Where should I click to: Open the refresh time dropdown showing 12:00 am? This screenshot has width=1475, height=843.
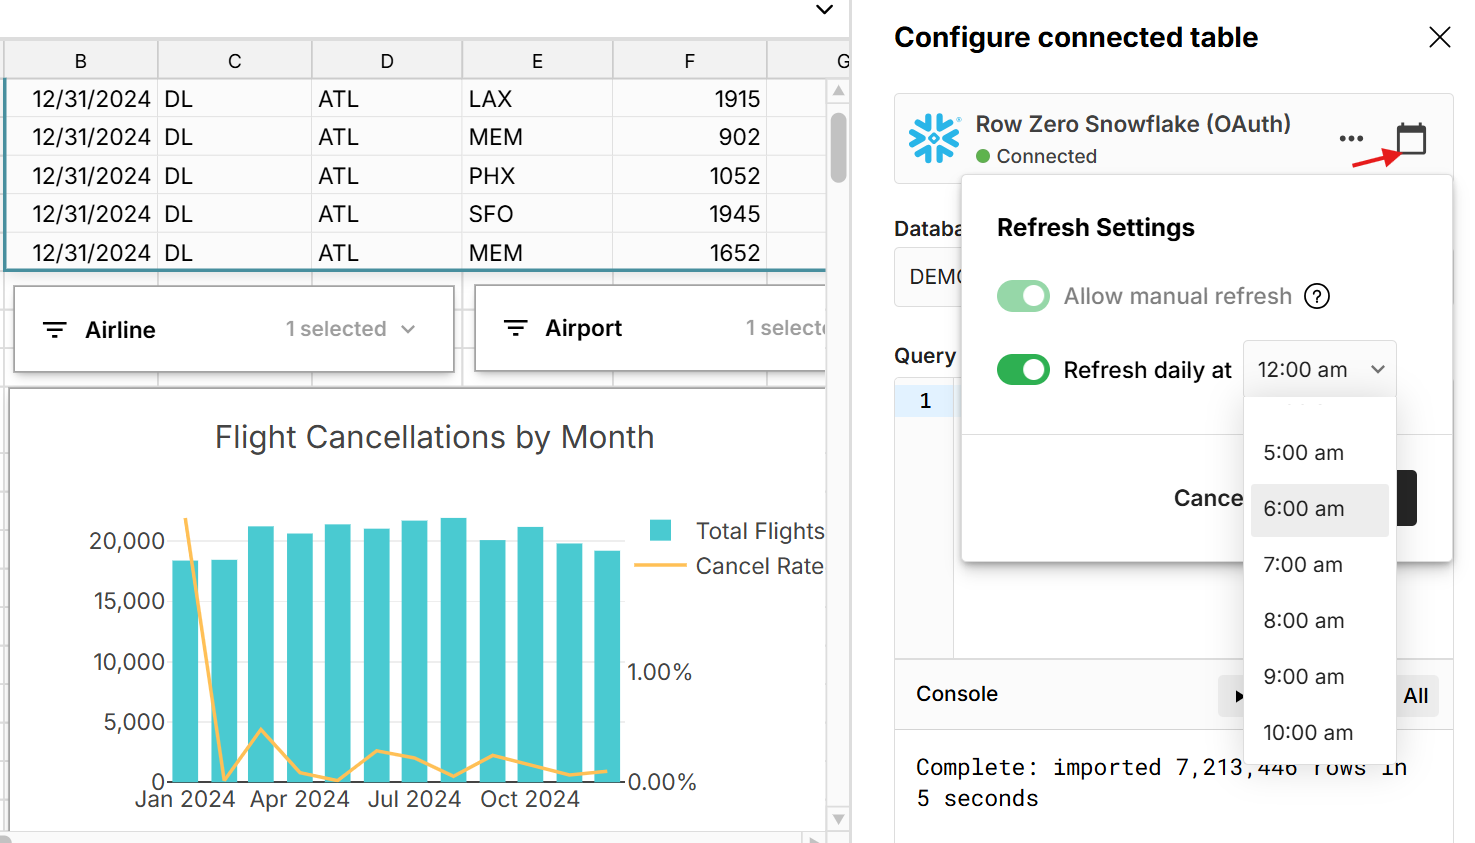click(1319, 369)
